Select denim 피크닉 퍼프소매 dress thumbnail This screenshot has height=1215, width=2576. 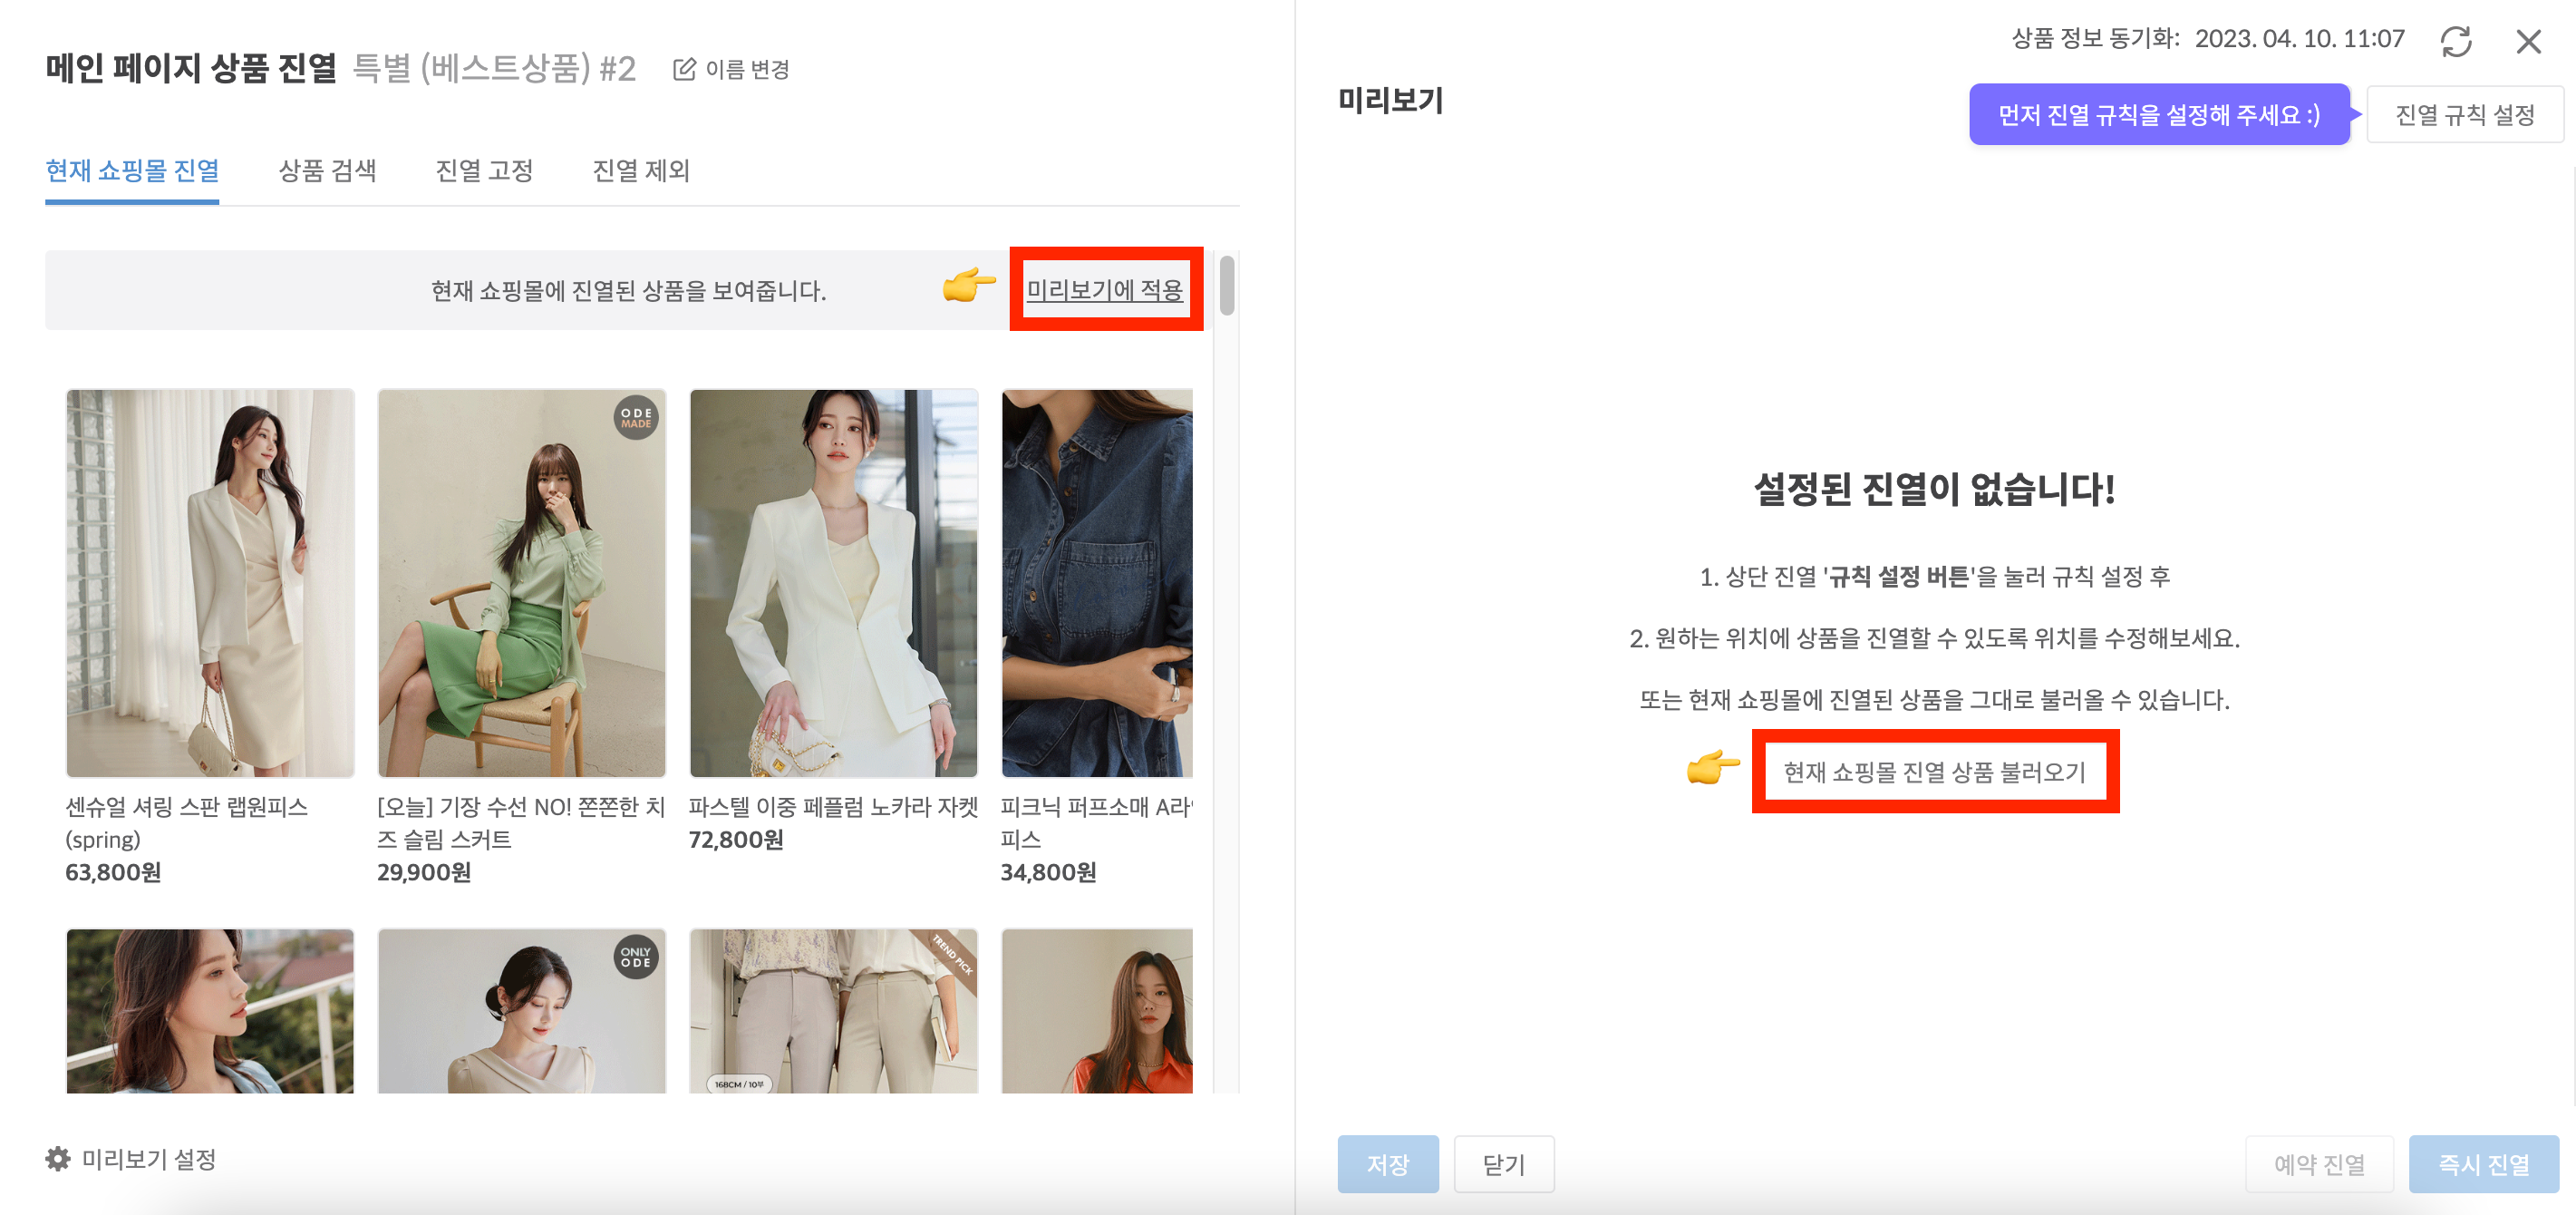(1097, 583)
